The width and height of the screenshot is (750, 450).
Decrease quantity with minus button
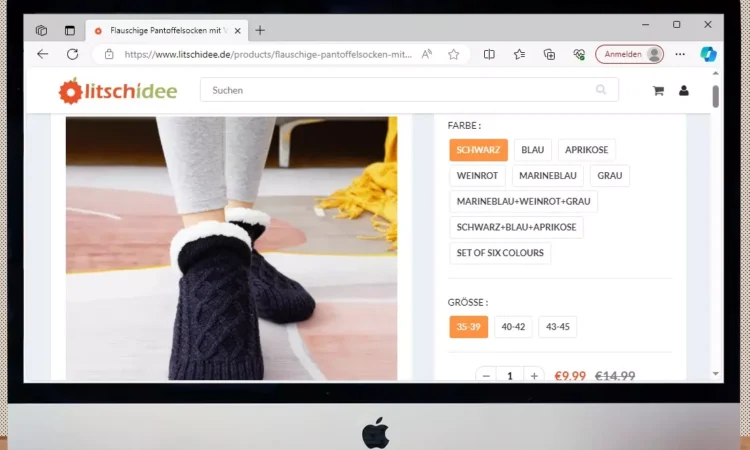[x=486, y=376]
